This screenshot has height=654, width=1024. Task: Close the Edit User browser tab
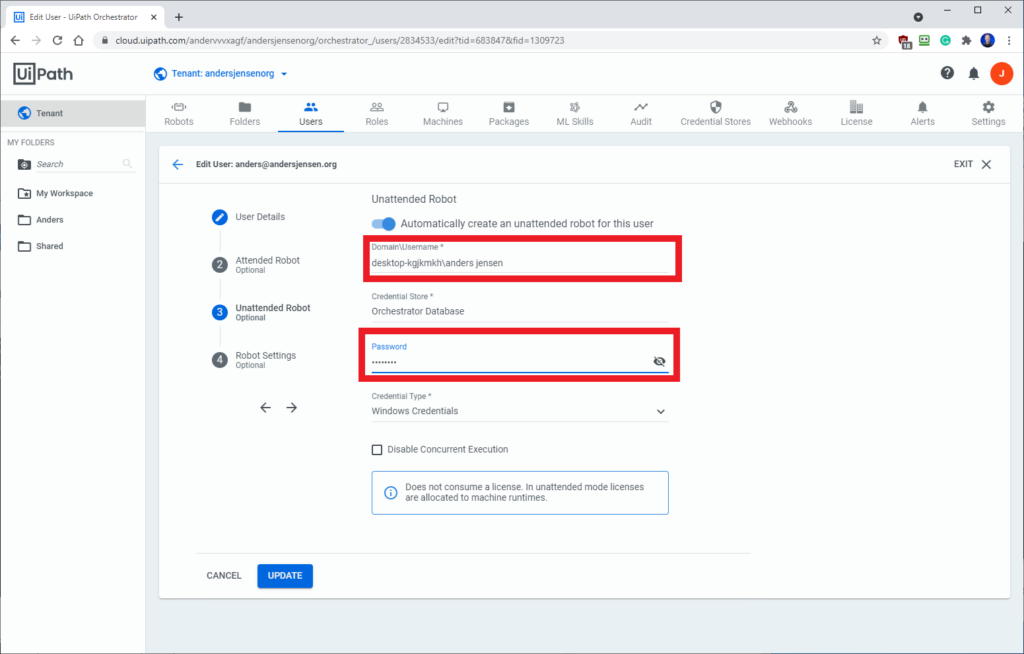pos(154,17)
